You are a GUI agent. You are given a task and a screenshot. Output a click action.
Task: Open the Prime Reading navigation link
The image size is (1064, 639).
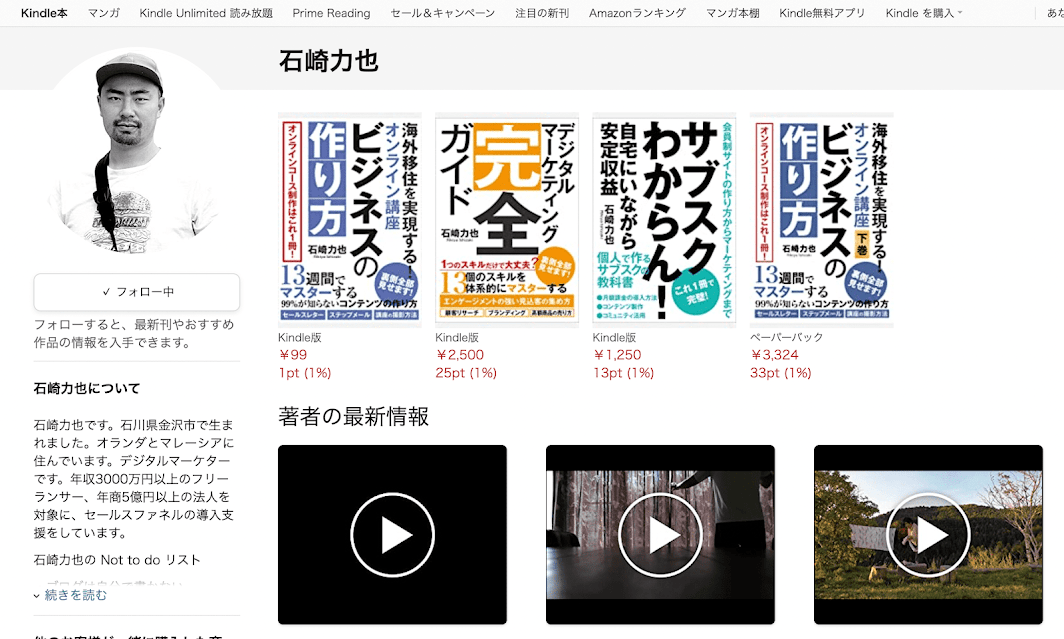(331, 13)
